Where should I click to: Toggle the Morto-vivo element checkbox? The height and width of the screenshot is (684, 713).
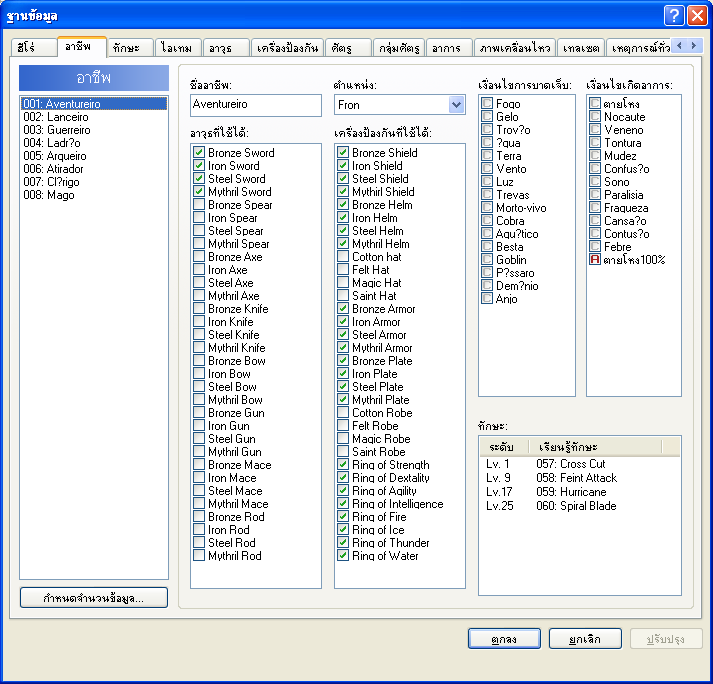coord(487,208)
